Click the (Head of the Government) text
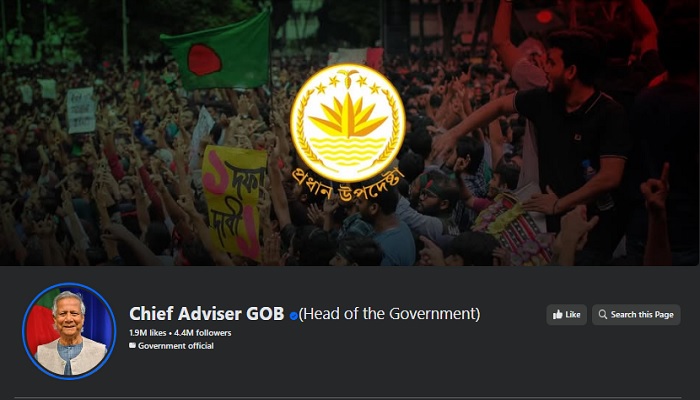Screen dimensions: 700x400 389,314
